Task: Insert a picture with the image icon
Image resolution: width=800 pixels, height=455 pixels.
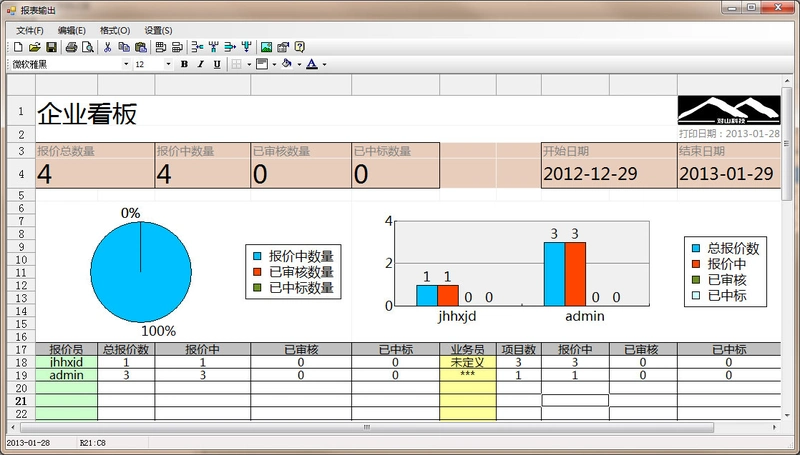Action: (x=266, y=47)
